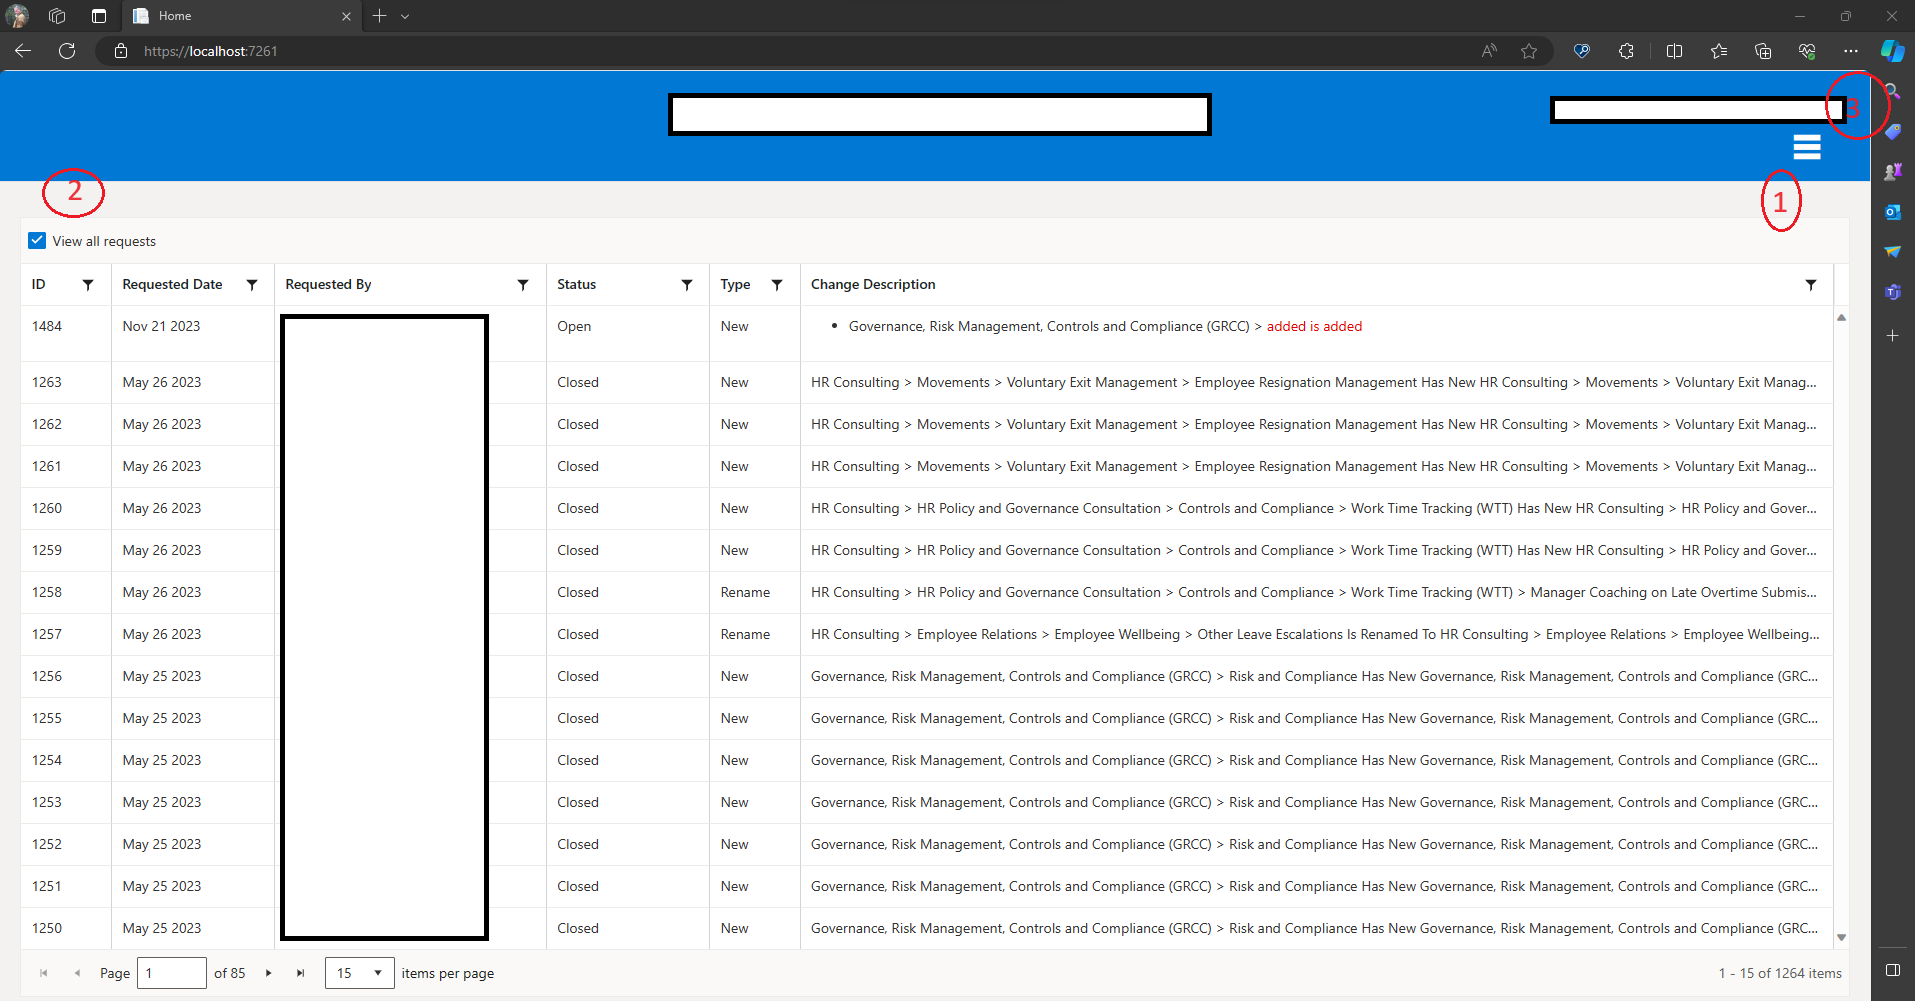
Task: Open the Settings and more menu
Action: click(x=1851, y=50)
